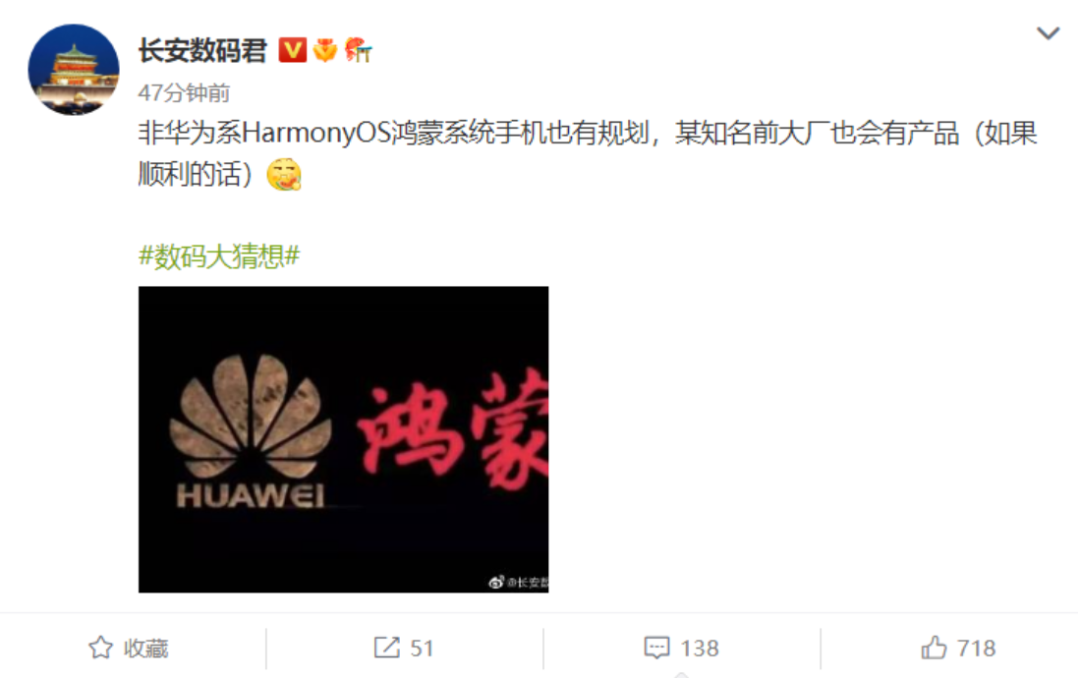The width and height of the screenshot is (1080, 678).
Task: Click the repost share icon
Action: coord(386,648)
